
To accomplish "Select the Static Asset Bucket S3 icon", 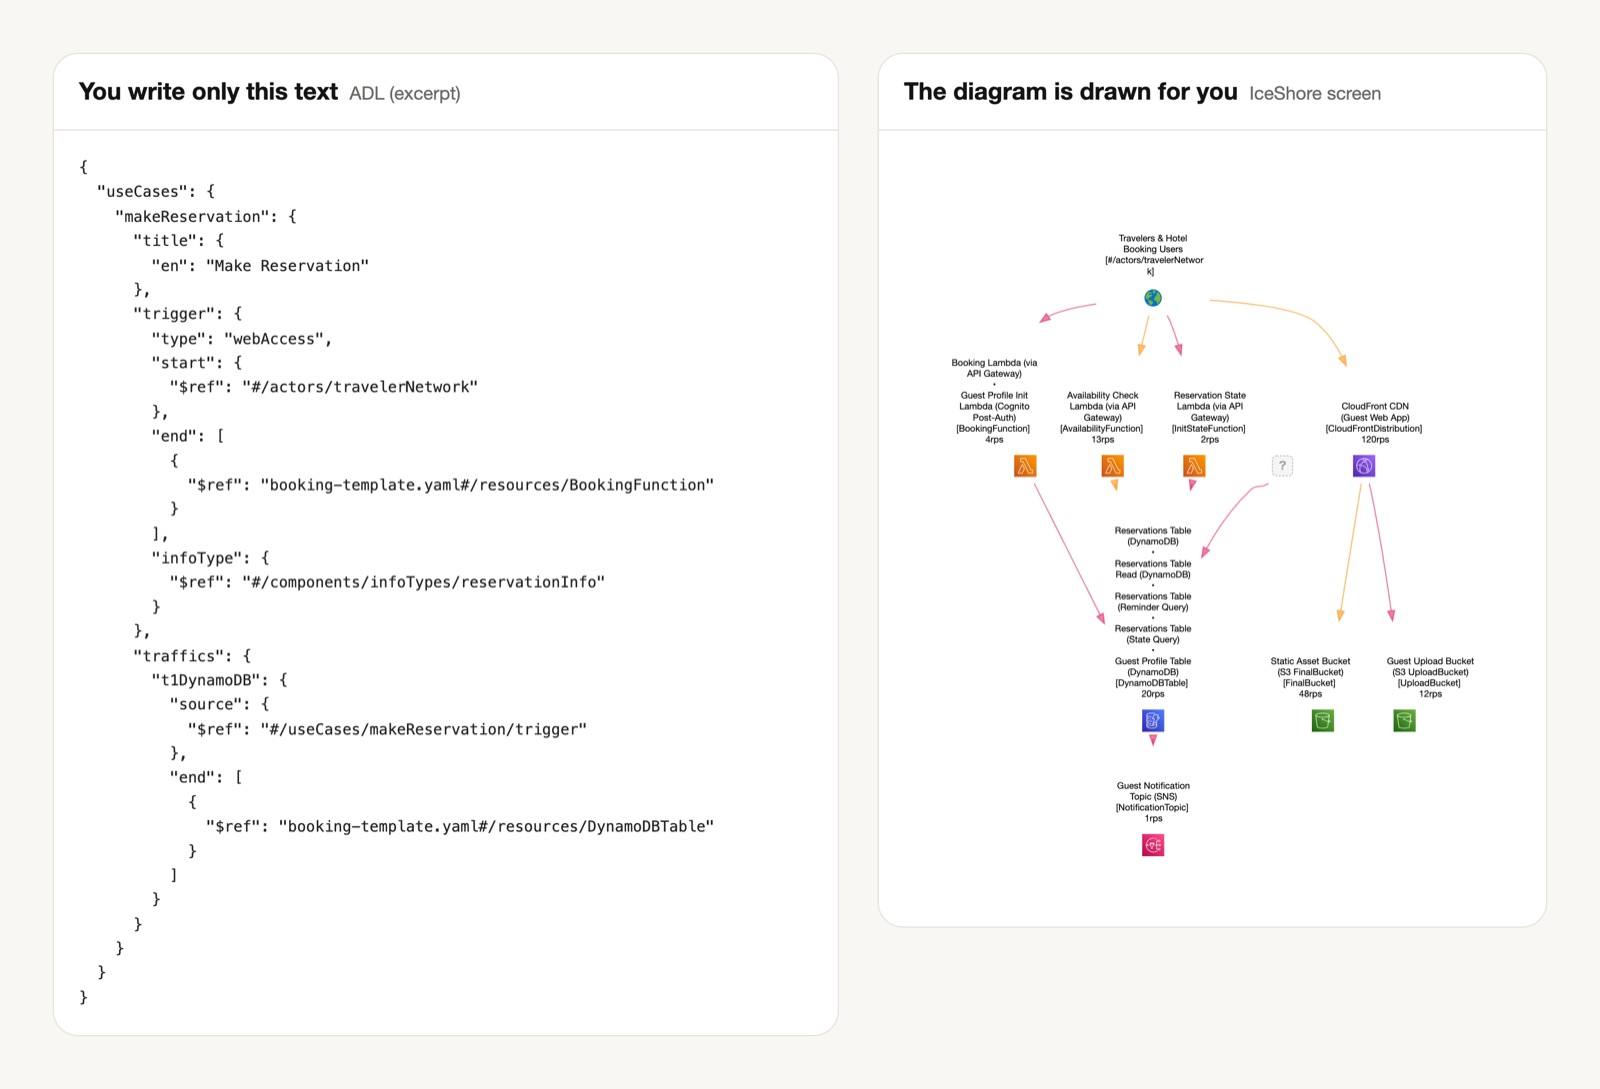I will pyautogui.click(x=1322, y=721).
